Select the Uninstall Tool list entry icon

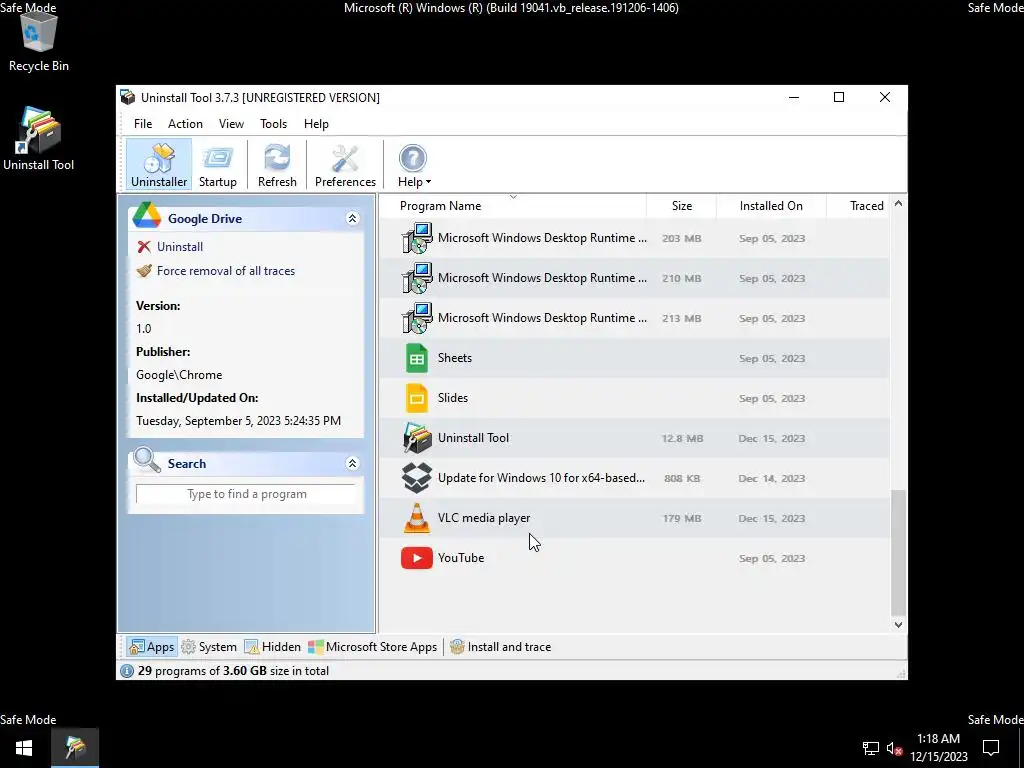click(417, 438)
